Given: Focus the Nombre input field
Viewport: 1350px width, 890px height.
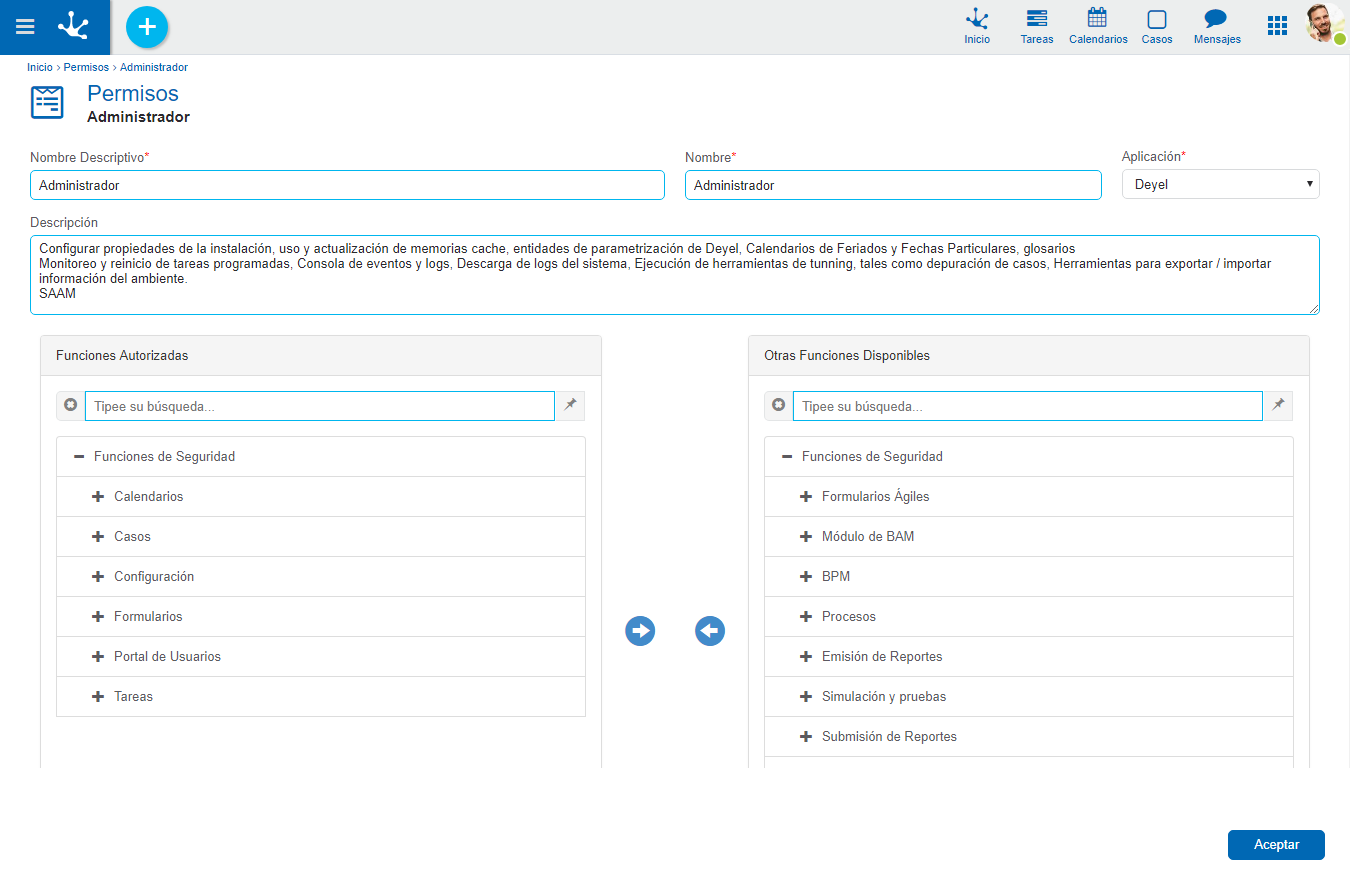Looking at the screenshot, I should tap(893, 185).
